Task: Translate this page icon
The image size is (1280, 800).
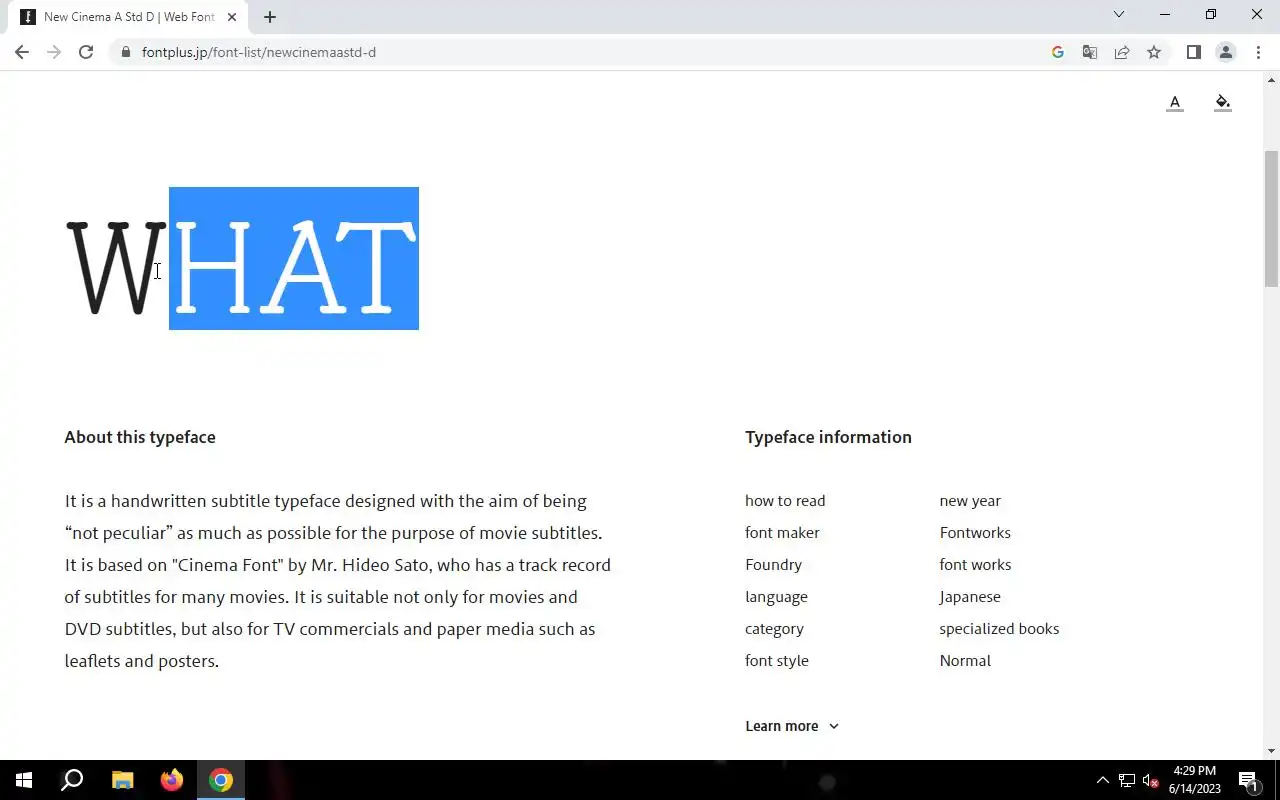Action: [1090, 52]
